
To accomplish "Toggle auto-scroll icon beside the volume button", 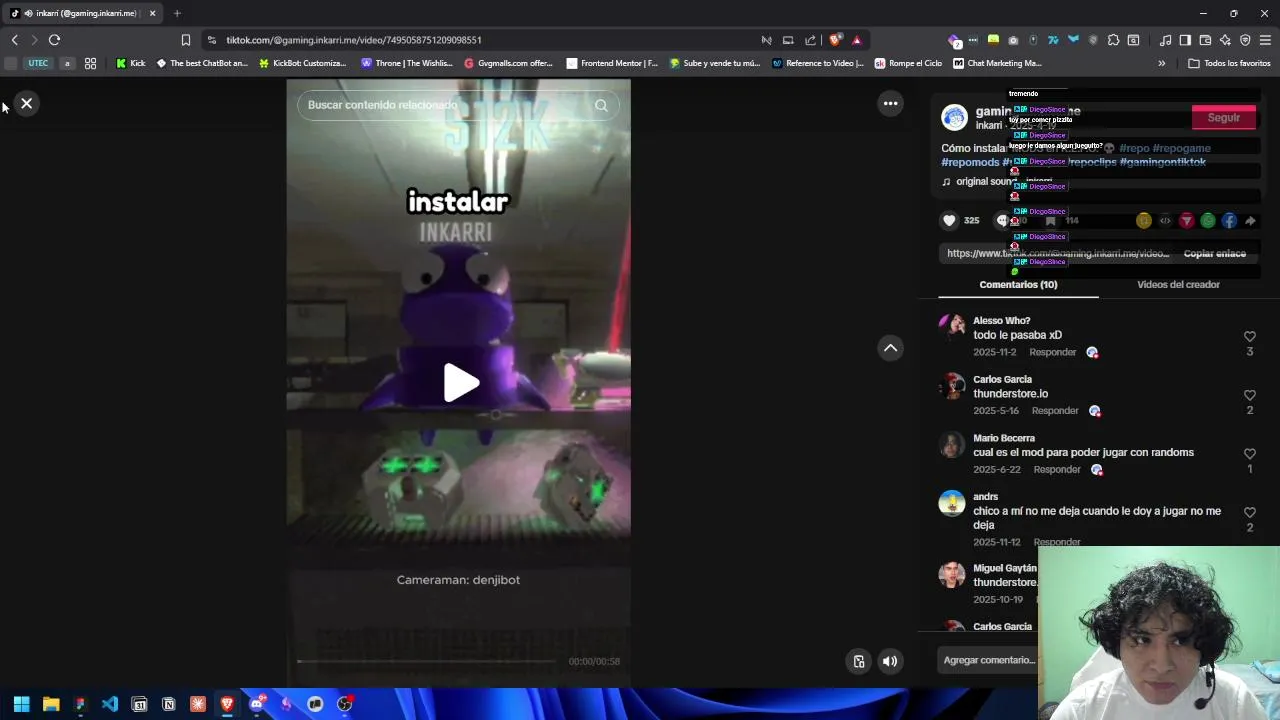I will click(x=859, y=661).
